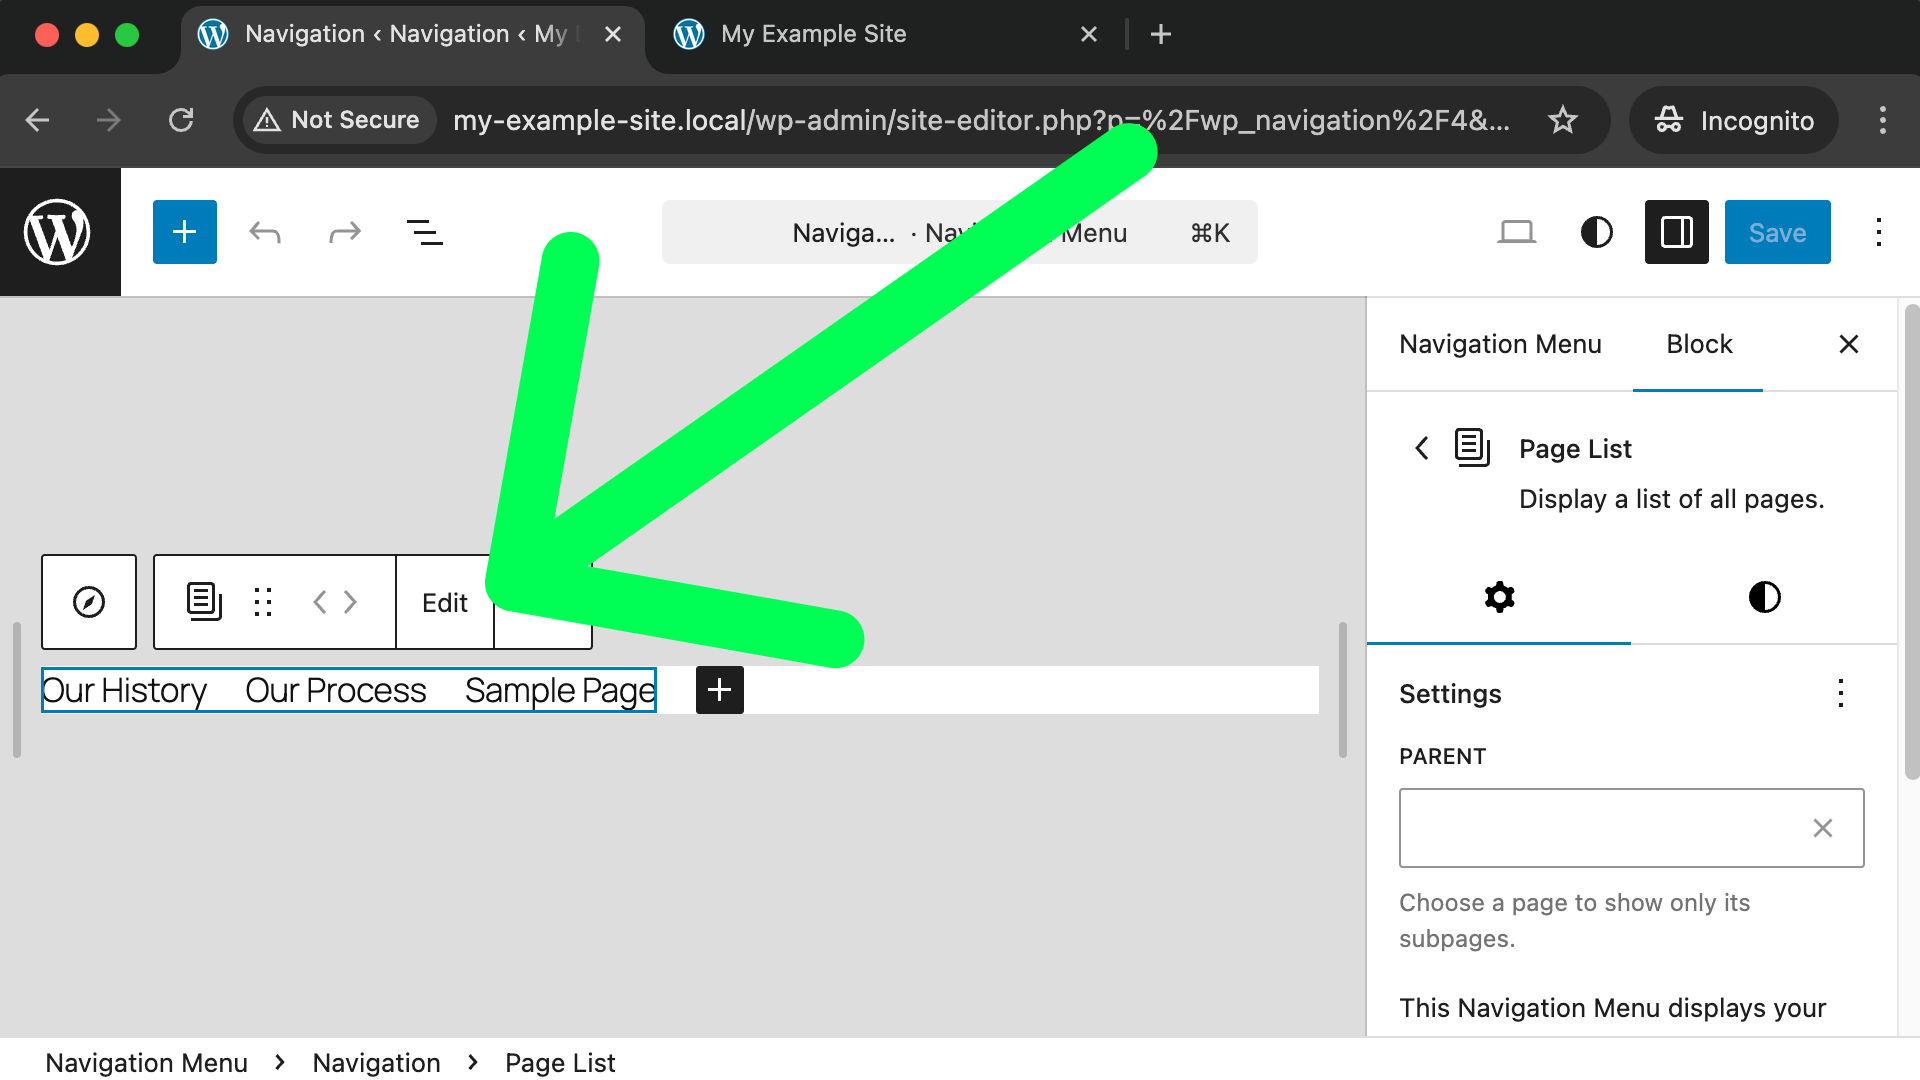Click Edit in the block toolbar
The height and width of the screenshot is (1080, 1920).
pos(444,603)
